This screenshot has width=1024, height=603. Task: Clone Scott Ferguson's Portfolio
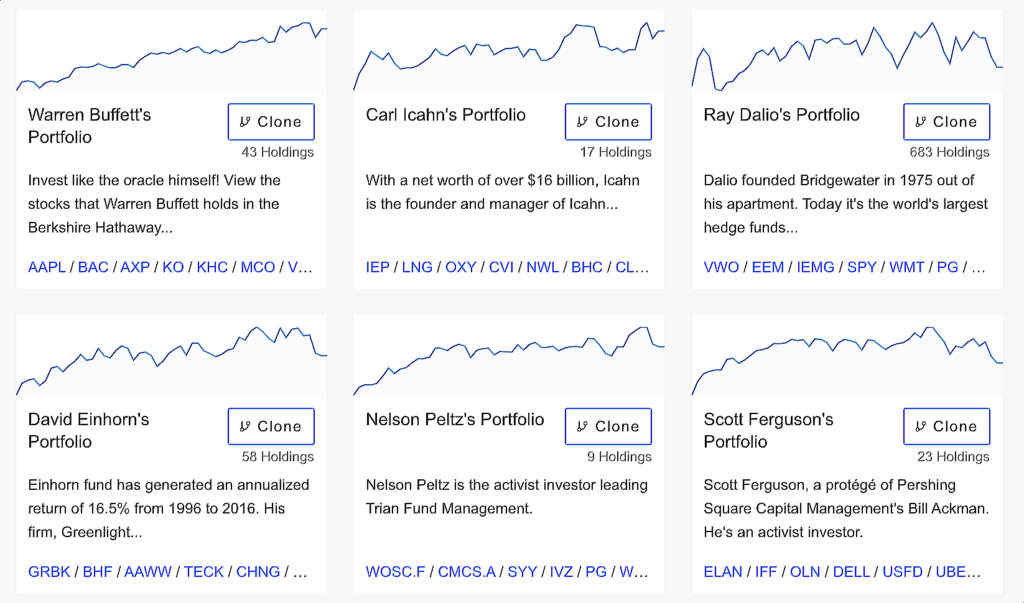pos(946,426)
